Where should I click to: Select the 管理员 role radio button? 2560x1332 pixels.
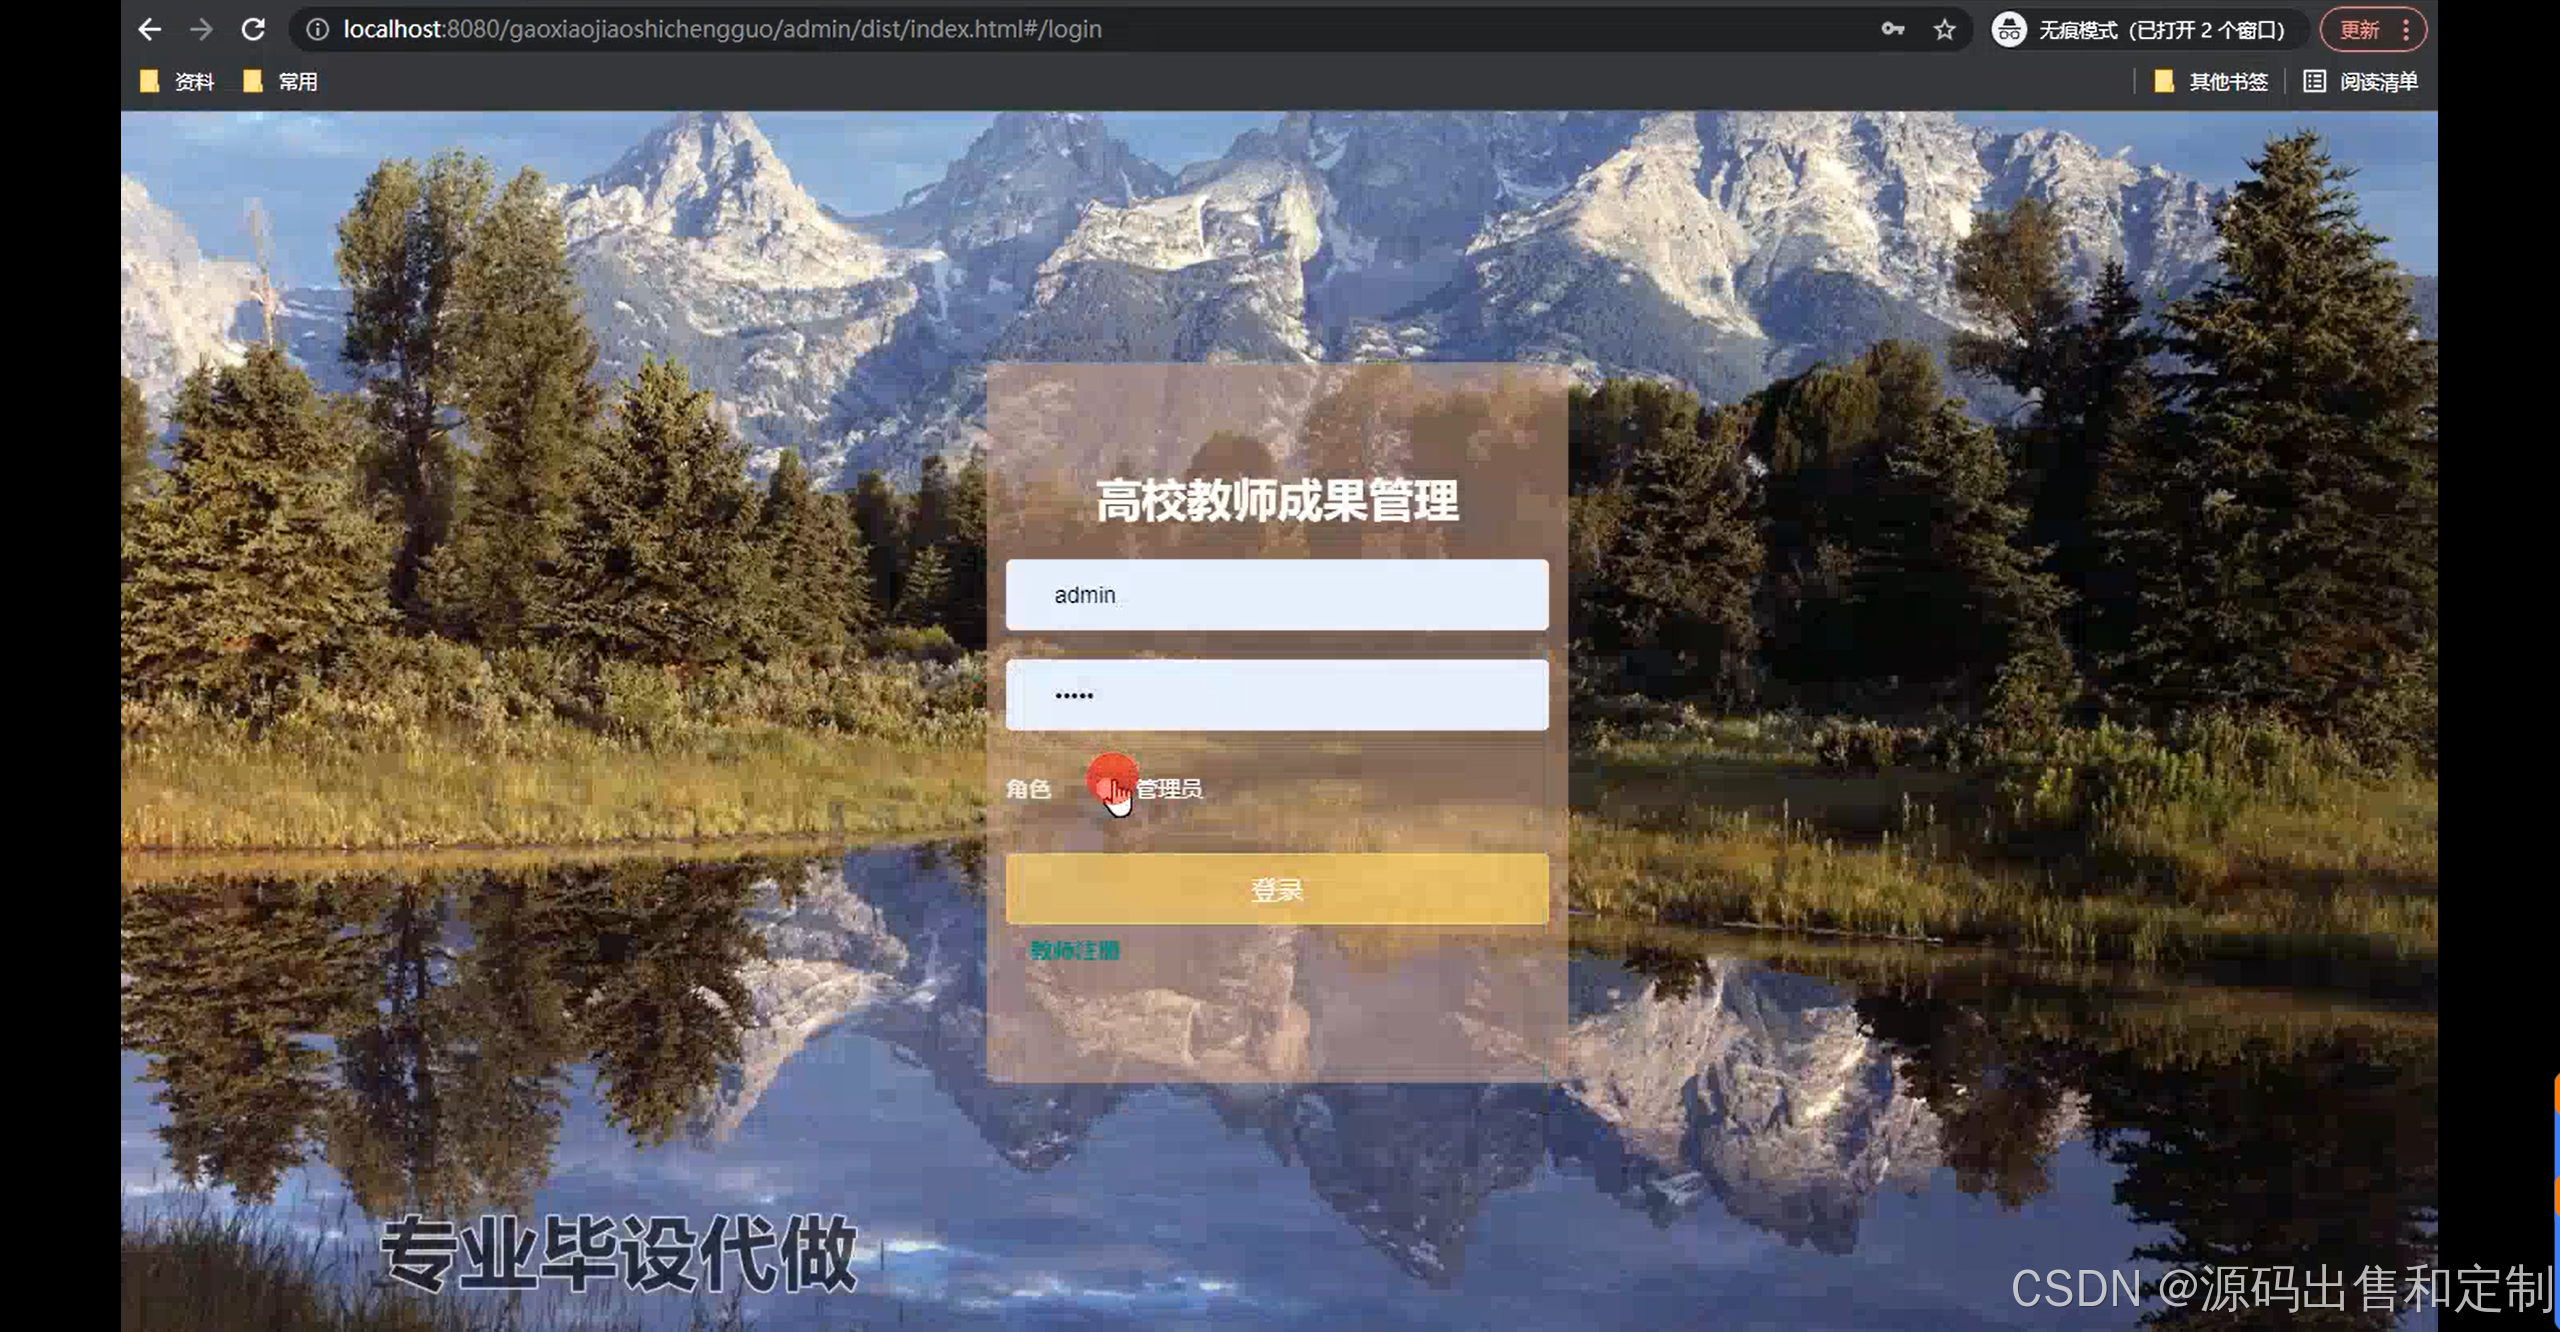[x=1104, y=789]
